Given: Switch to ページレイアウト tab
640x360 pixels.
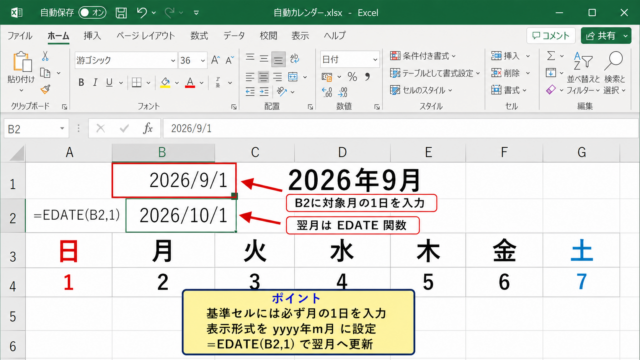Looking at the screenshot, I should pos(145,36).
